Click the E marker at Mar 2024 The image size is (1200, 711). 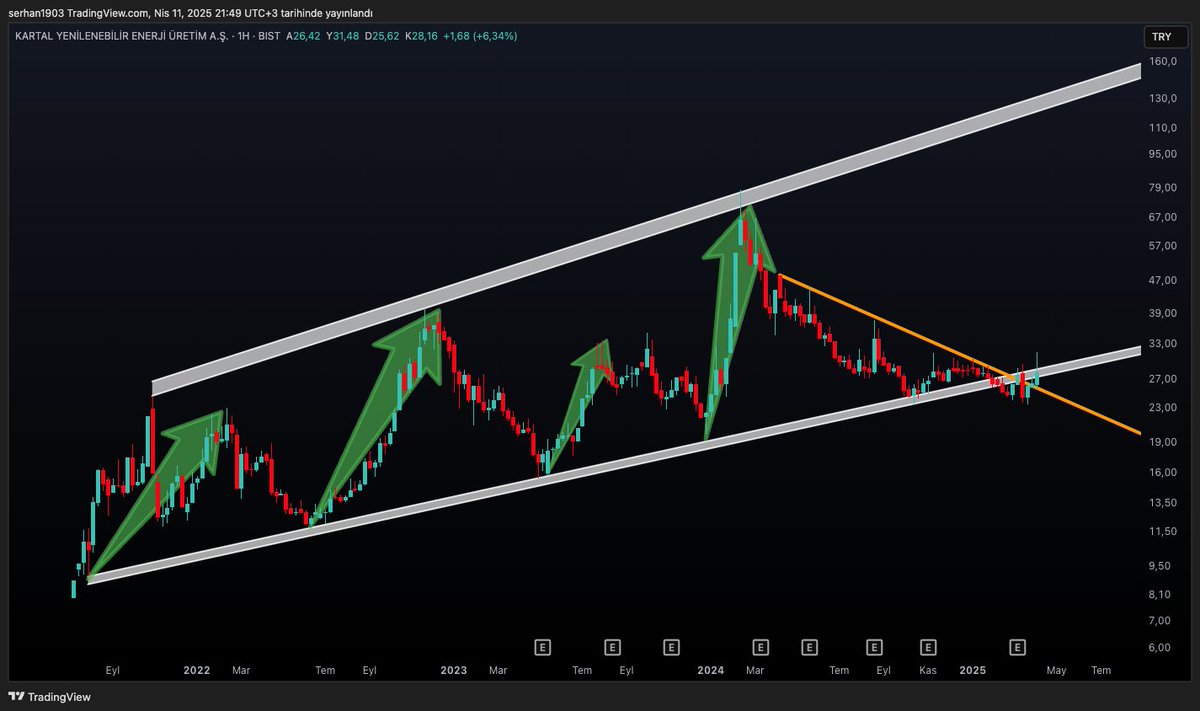[760, 647]
